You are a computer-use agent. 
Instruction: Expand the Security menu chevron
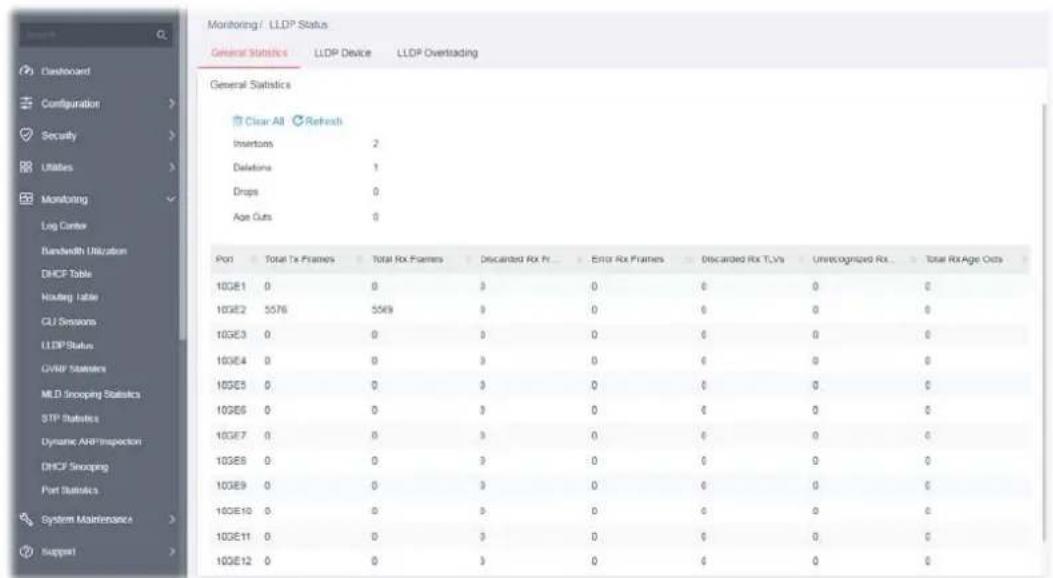point(171,136)
